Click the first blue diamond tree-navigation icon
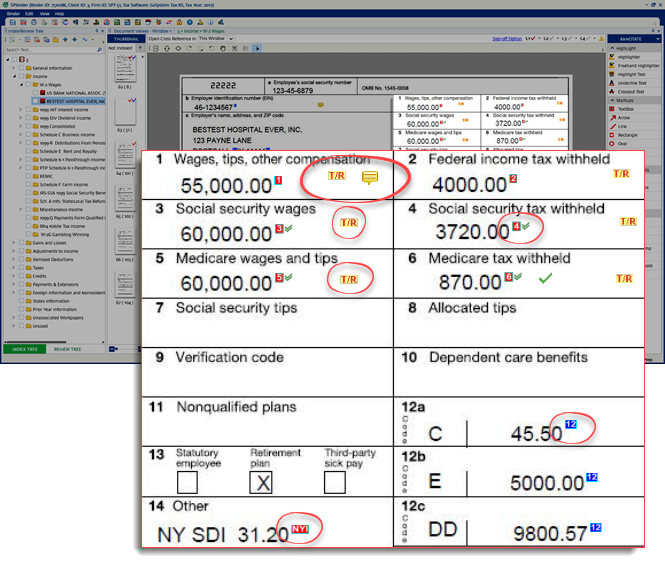Screen dimensions: 665x563 click(65, 39)
